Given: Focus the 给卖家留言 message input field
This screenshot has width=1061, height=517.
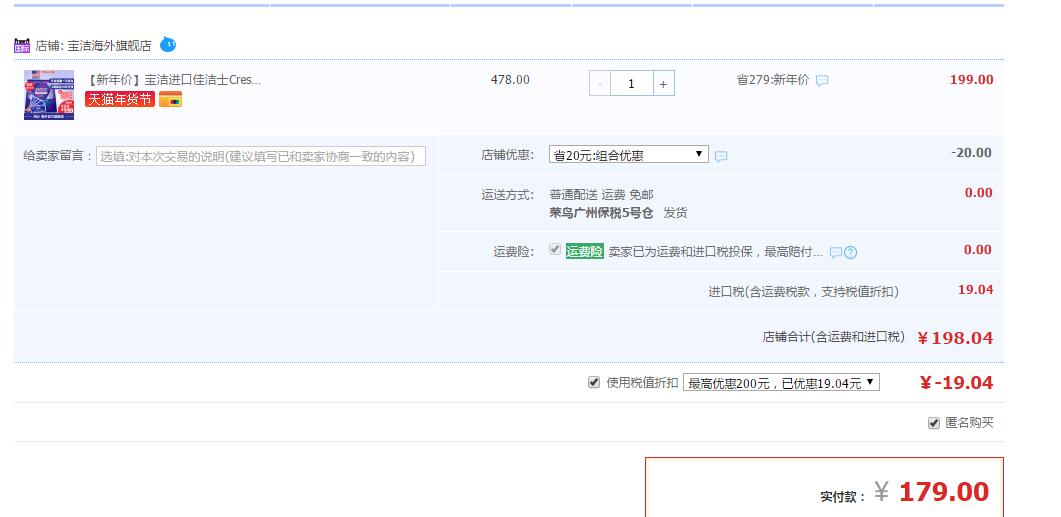Looking at the screenshot, I should click(x=261, y=156).
